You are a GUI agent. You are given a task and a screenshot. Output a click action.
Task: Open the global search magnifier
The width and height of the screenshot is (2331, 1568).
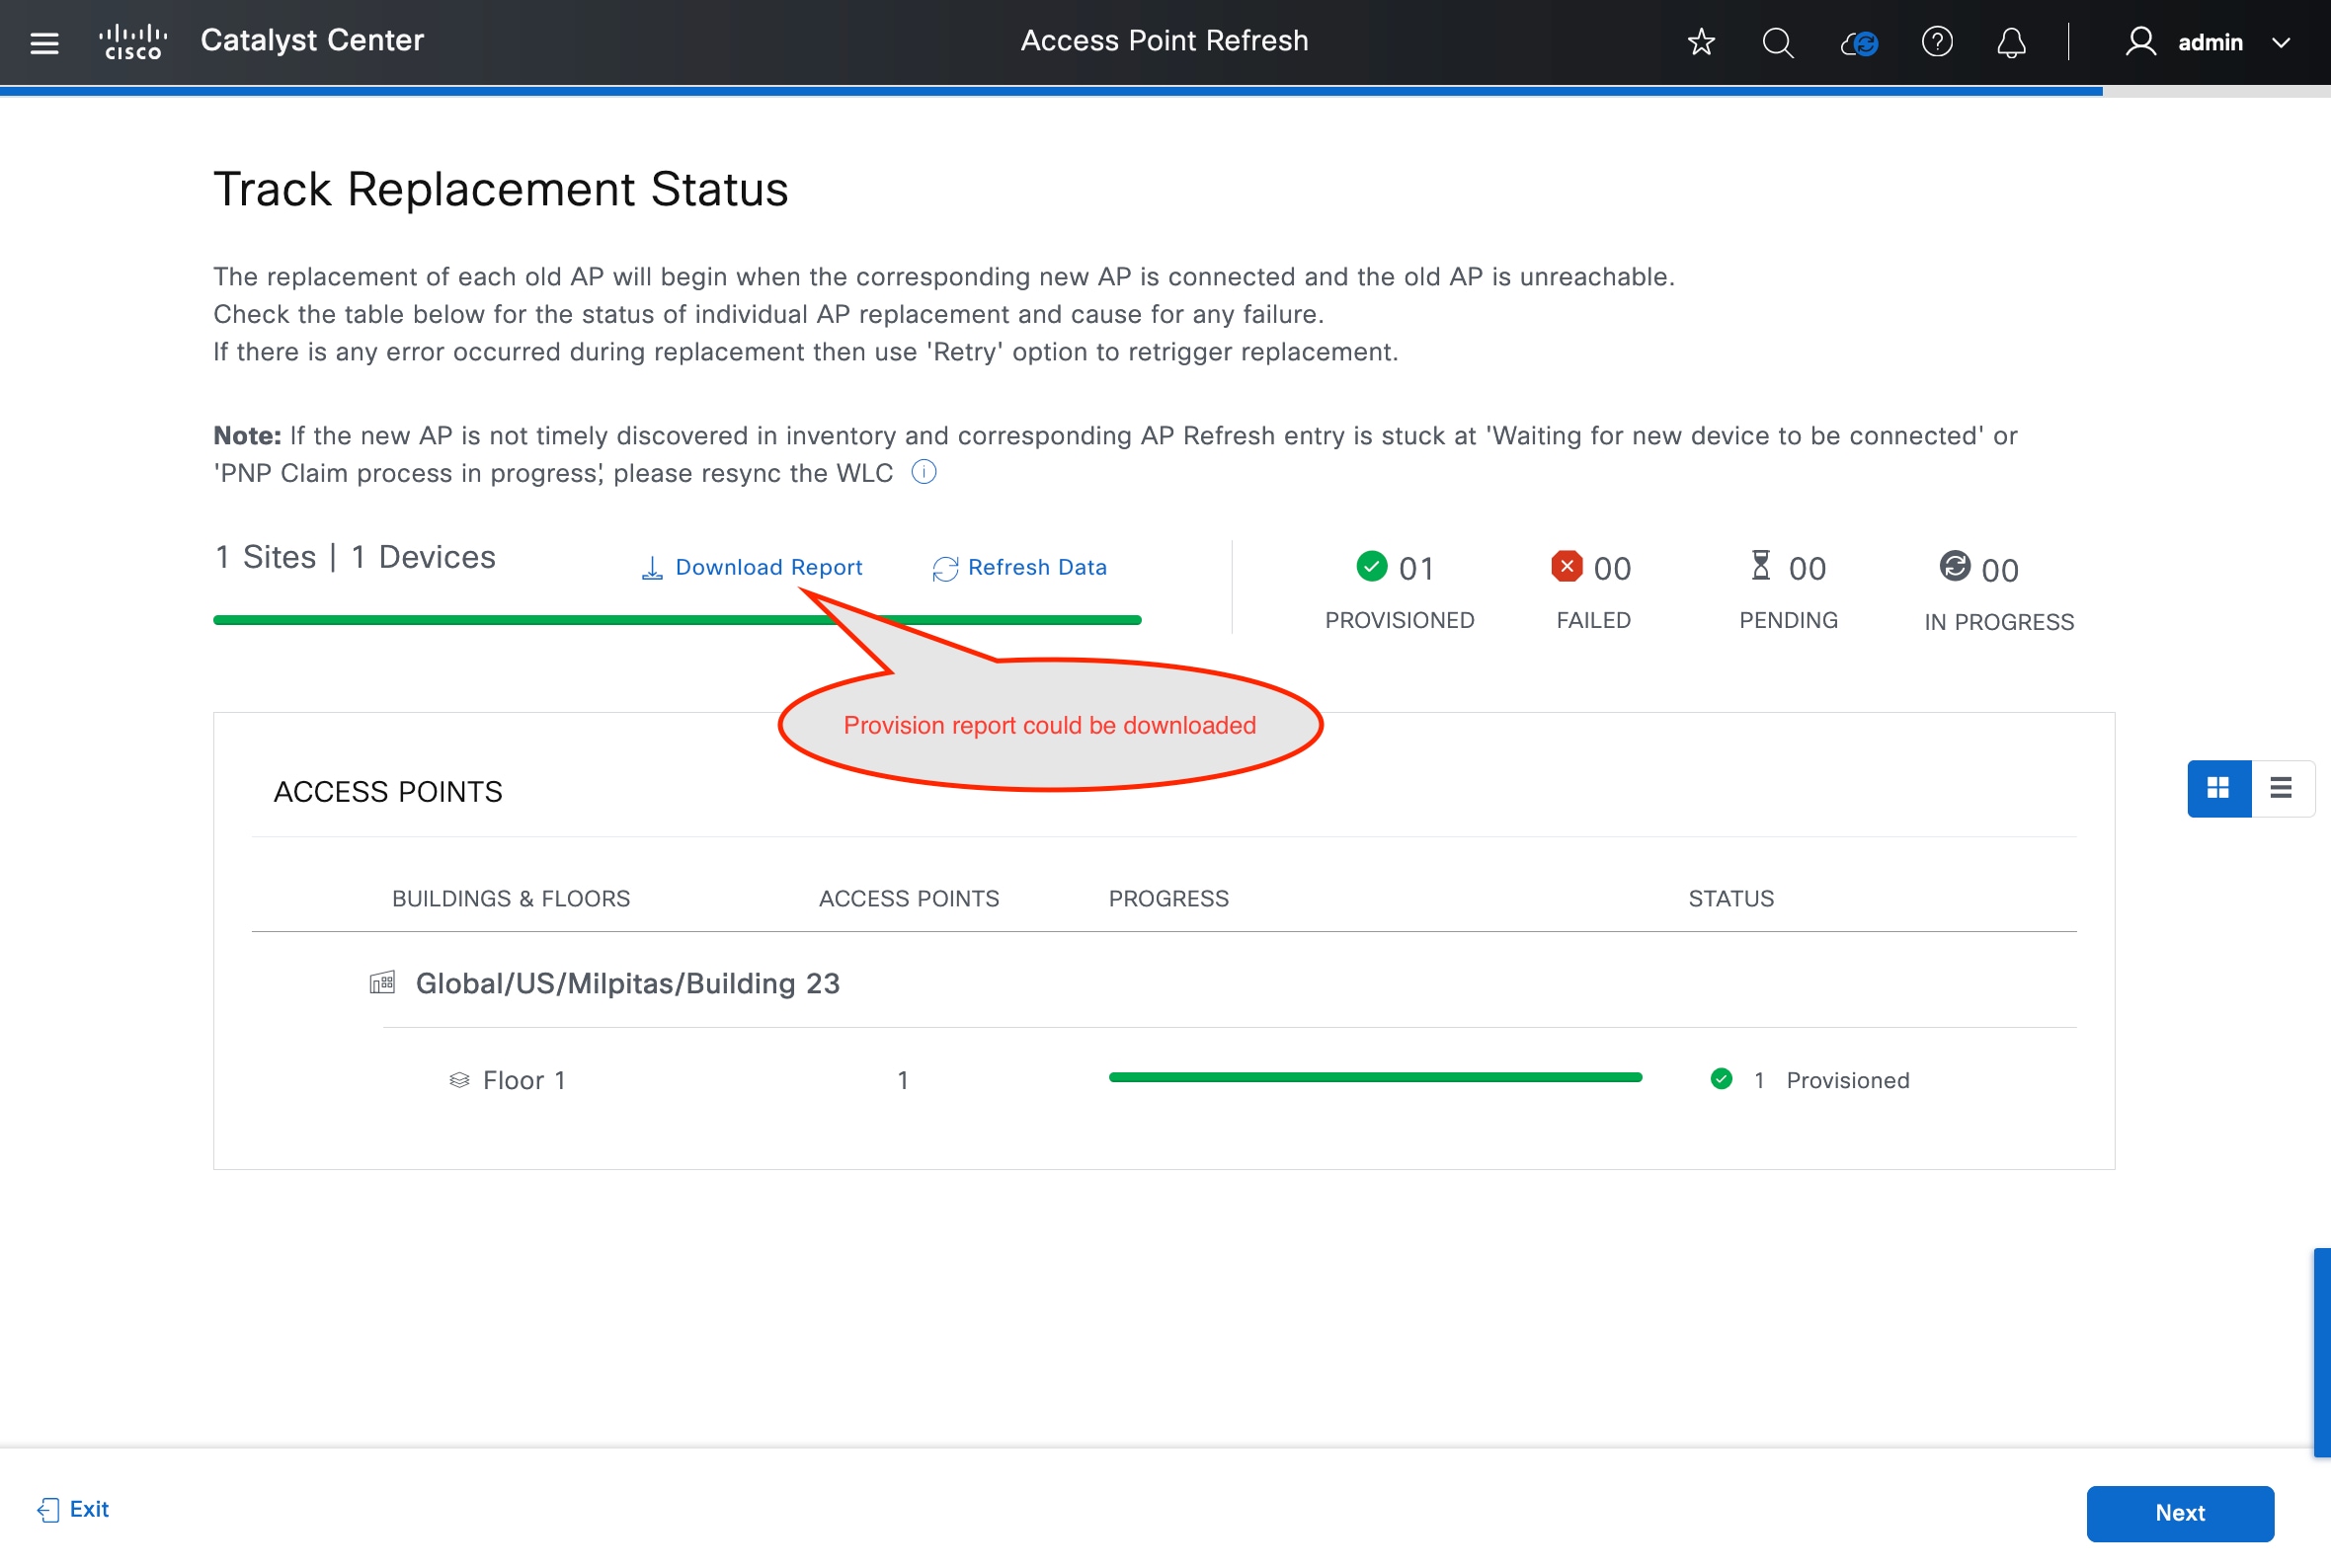[x=1777, y=42]
